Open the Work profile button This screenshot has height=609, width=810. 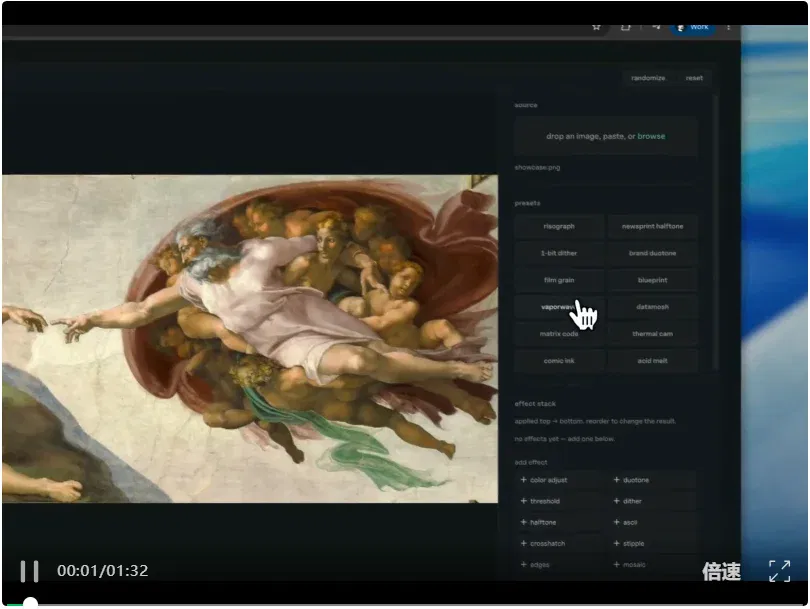tap(693, 27)
